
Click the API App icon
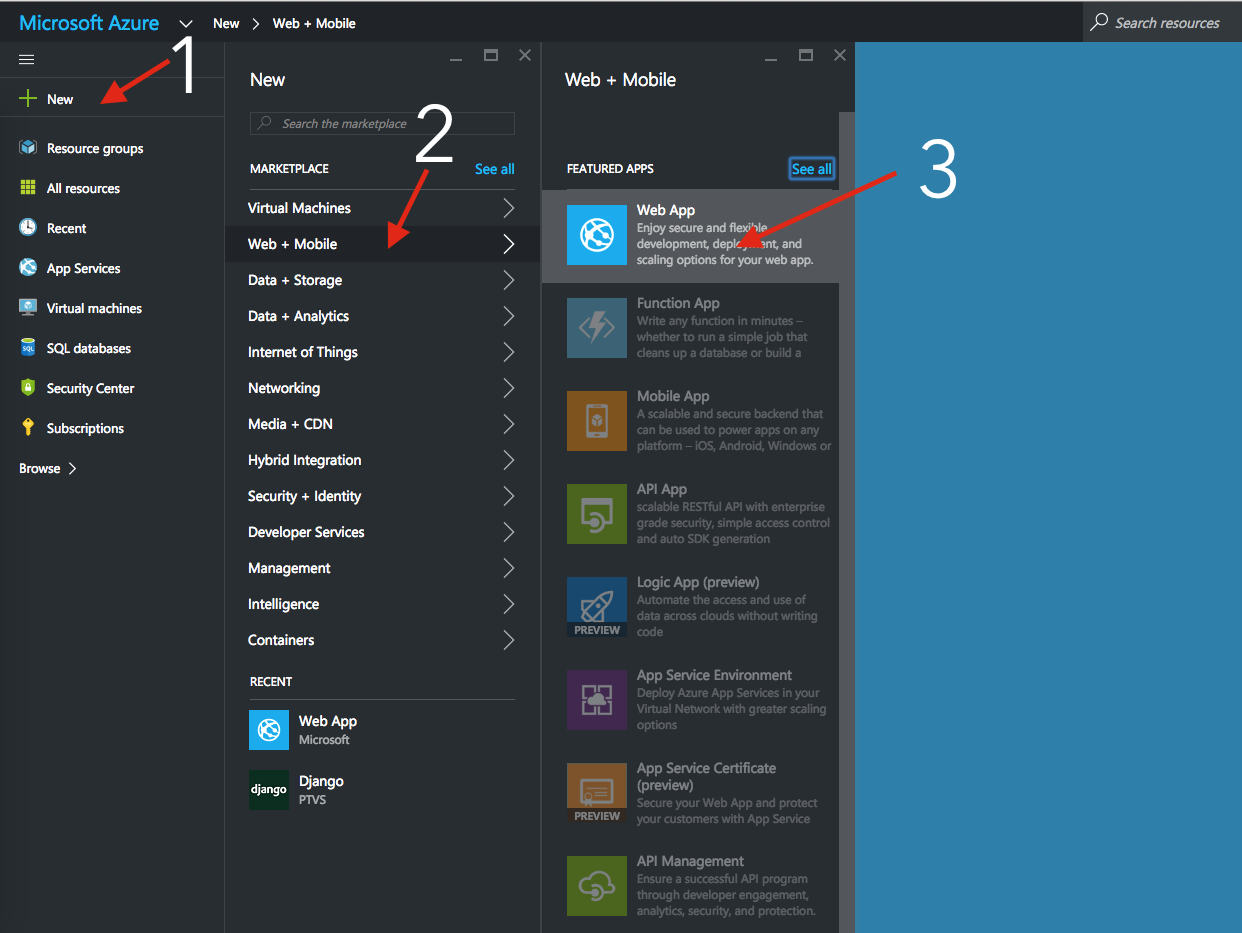[x=597, y=514]
